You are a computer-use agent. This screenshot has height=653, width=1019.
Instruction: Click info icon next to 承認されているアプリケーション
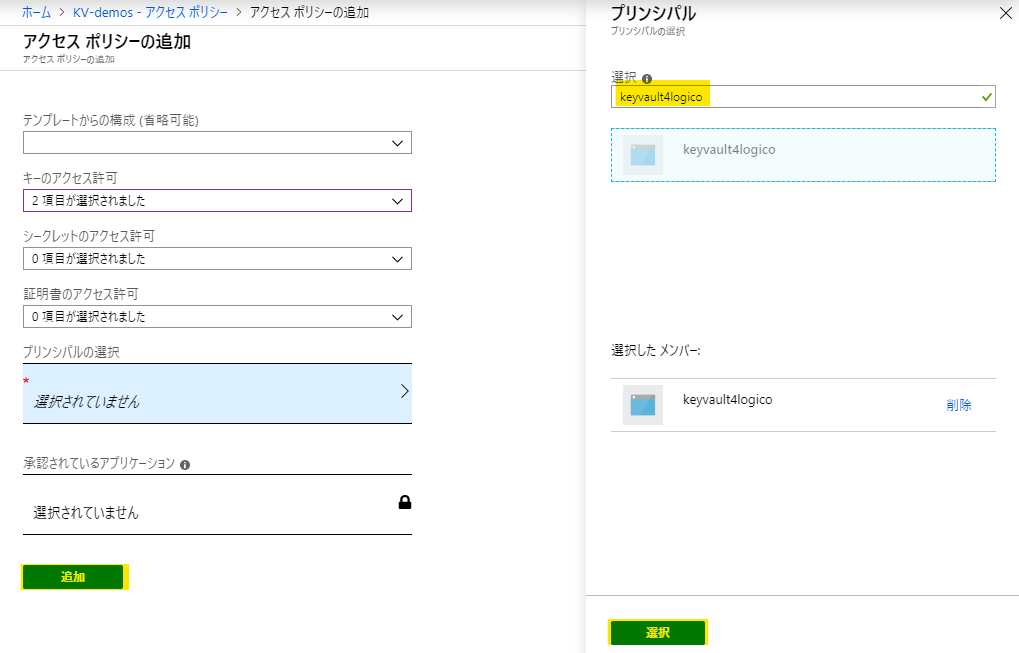[x=185, y=464]
